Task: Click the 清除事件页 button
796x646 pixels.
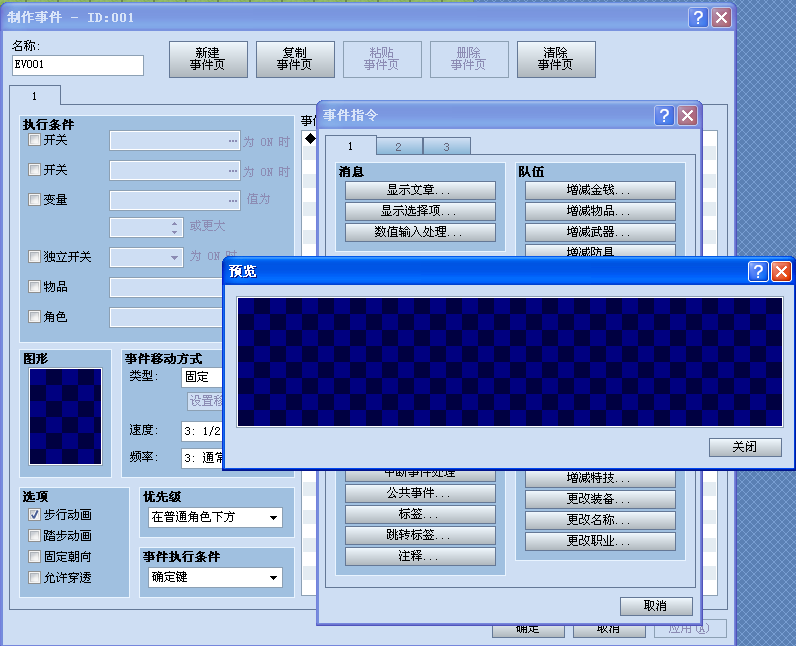Action: coord(556,59)
